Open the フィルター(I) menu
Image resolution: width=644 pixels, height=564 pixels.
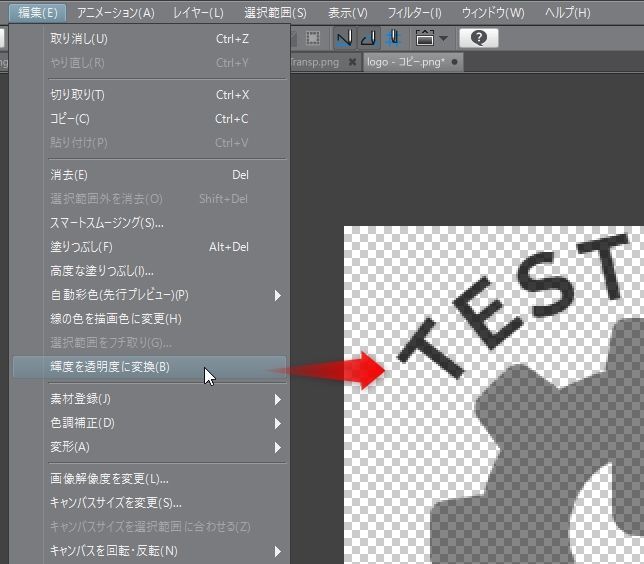click(x=414, y=13)
